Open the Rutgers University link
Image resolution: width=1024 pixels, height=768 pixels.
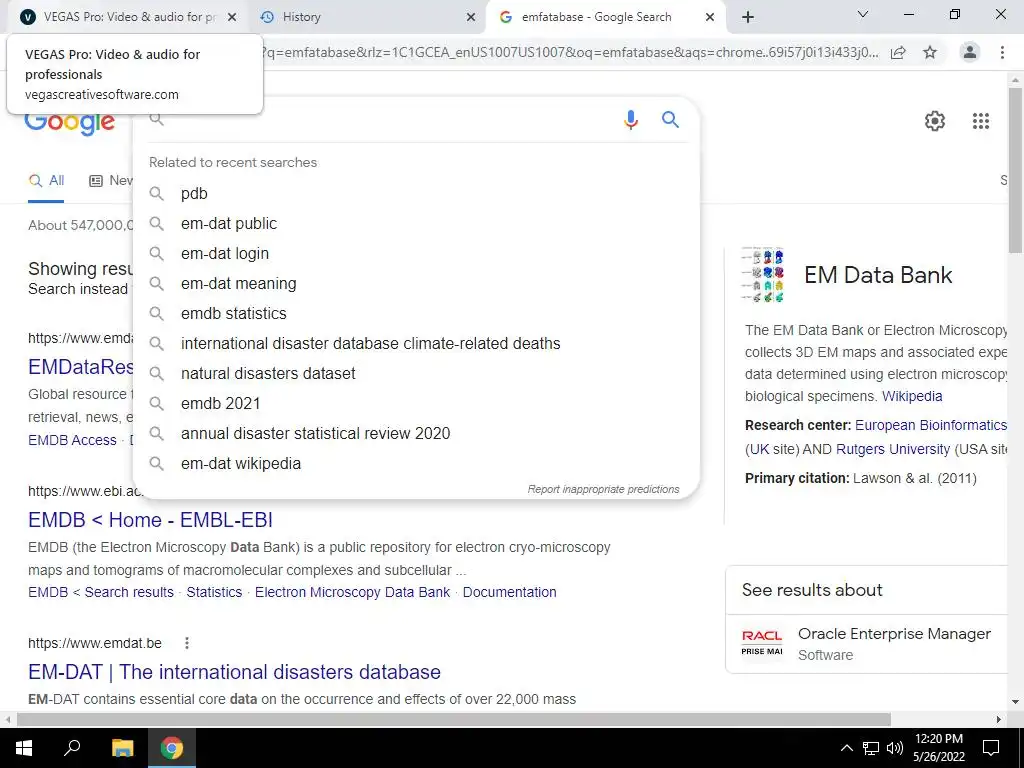pos(893,449)
